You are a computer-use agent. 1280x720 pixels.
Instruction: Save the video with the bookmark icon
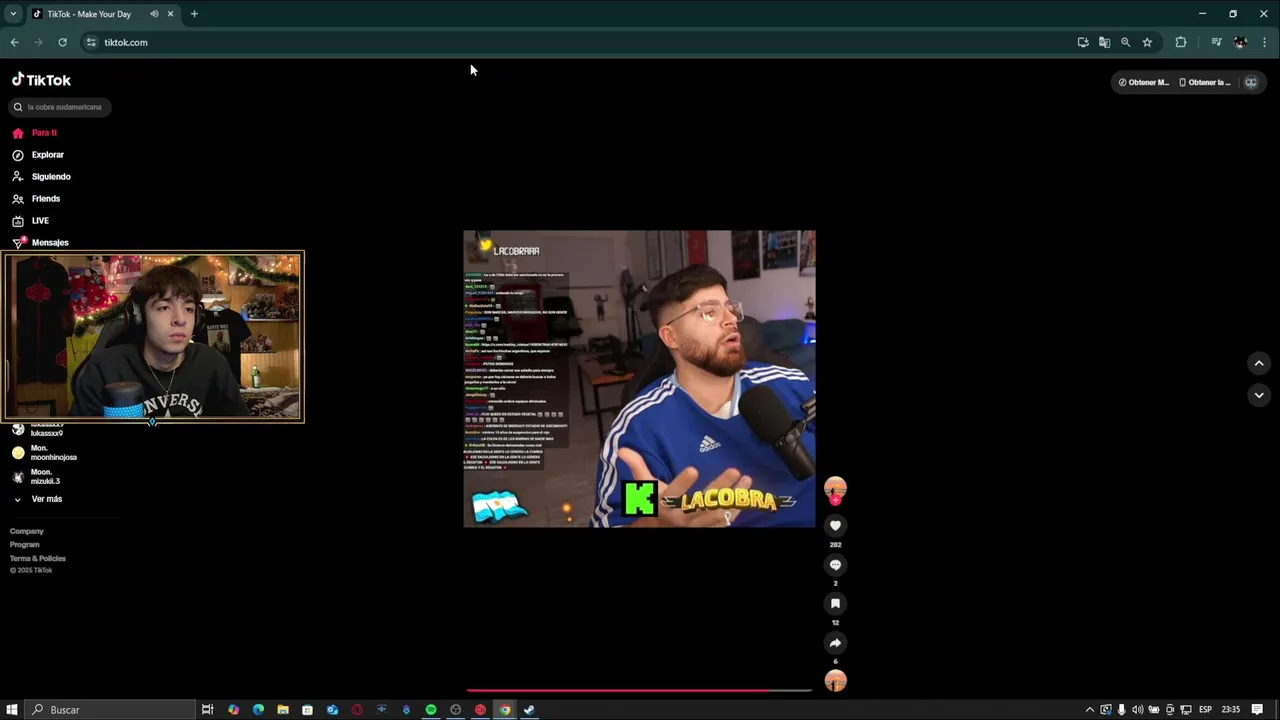(x=835, y=604)
